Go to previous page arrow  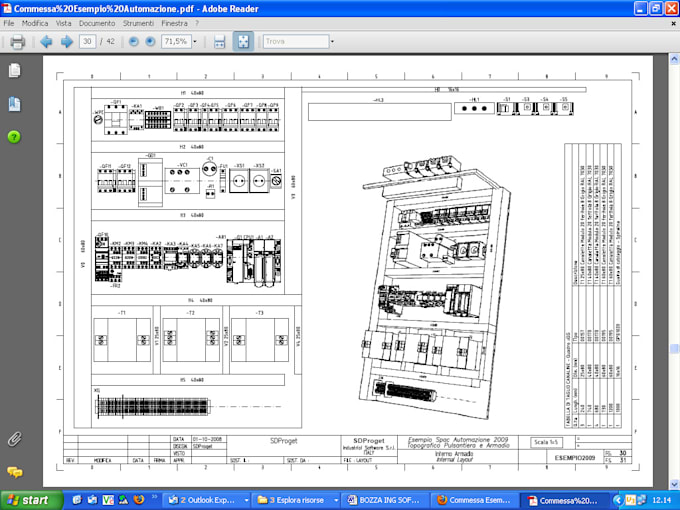(46, 42)
